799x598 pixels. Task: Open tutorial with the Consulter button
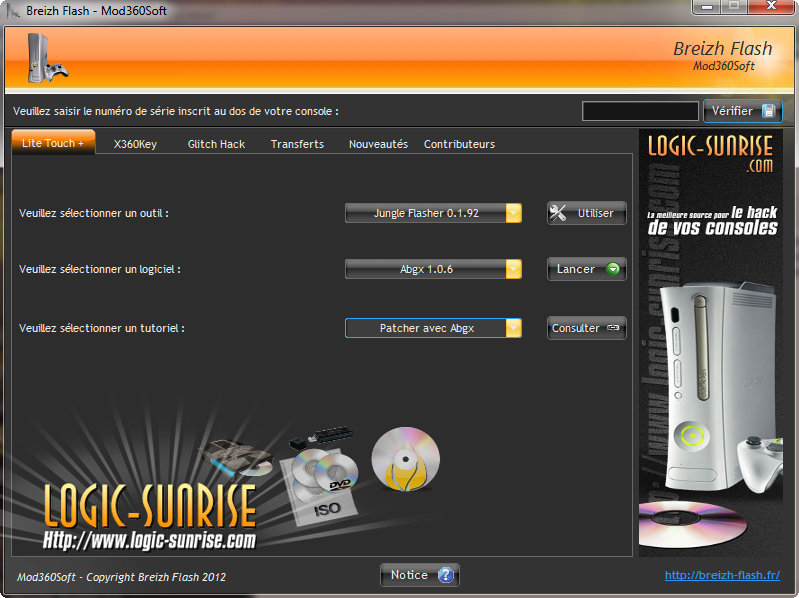pyautogui.click(x=587, y=328)
